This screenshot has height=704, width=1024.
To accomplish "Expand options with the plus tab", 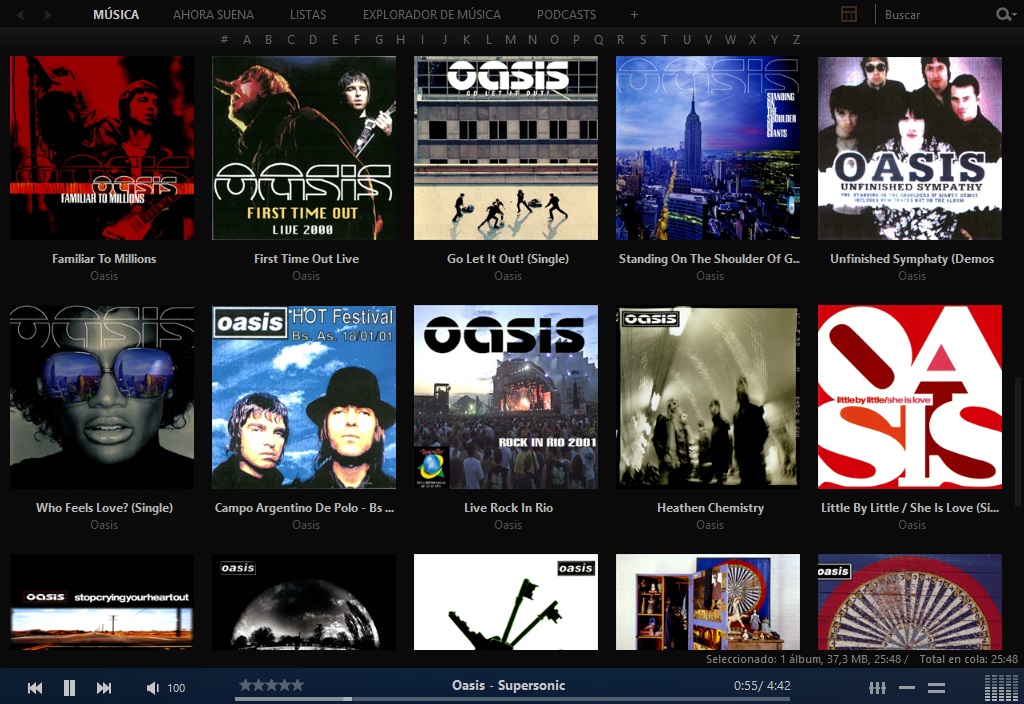I will point(634,15).
